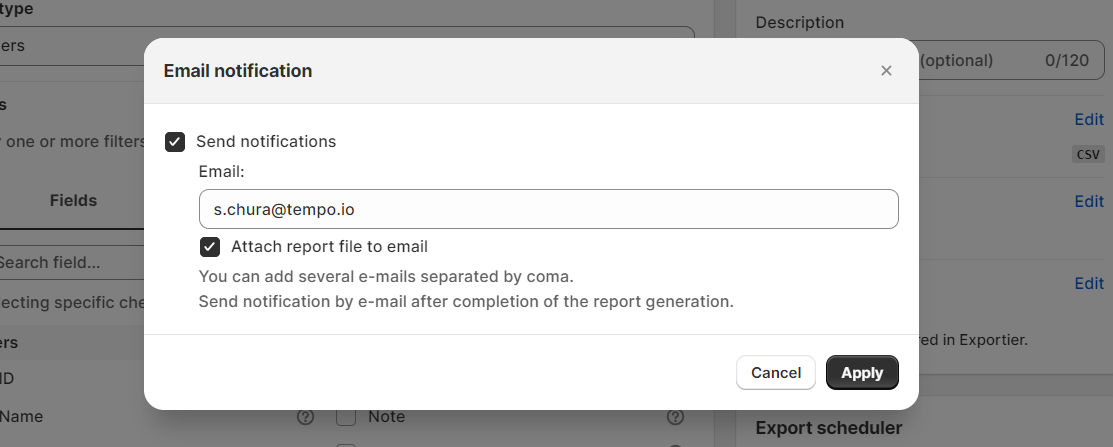Viewport: 1113px width, 447px height.
Task: Apply the email notification settings
Action: tap(862, 372)
